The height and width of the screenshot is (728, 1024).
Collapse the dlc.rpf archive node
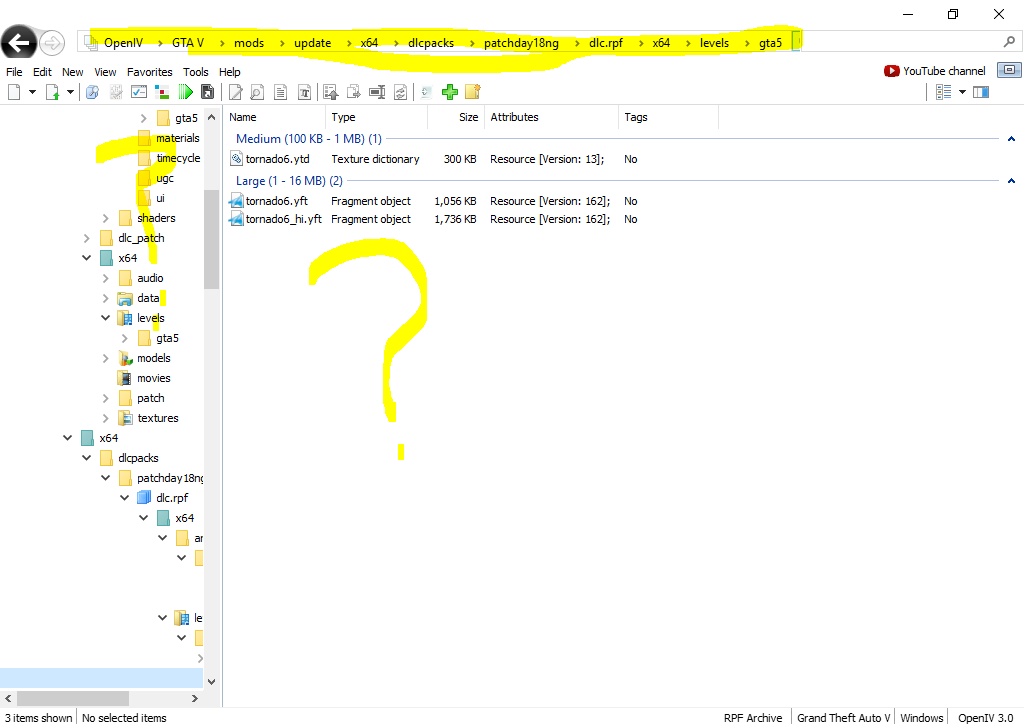tap(125, 498)
